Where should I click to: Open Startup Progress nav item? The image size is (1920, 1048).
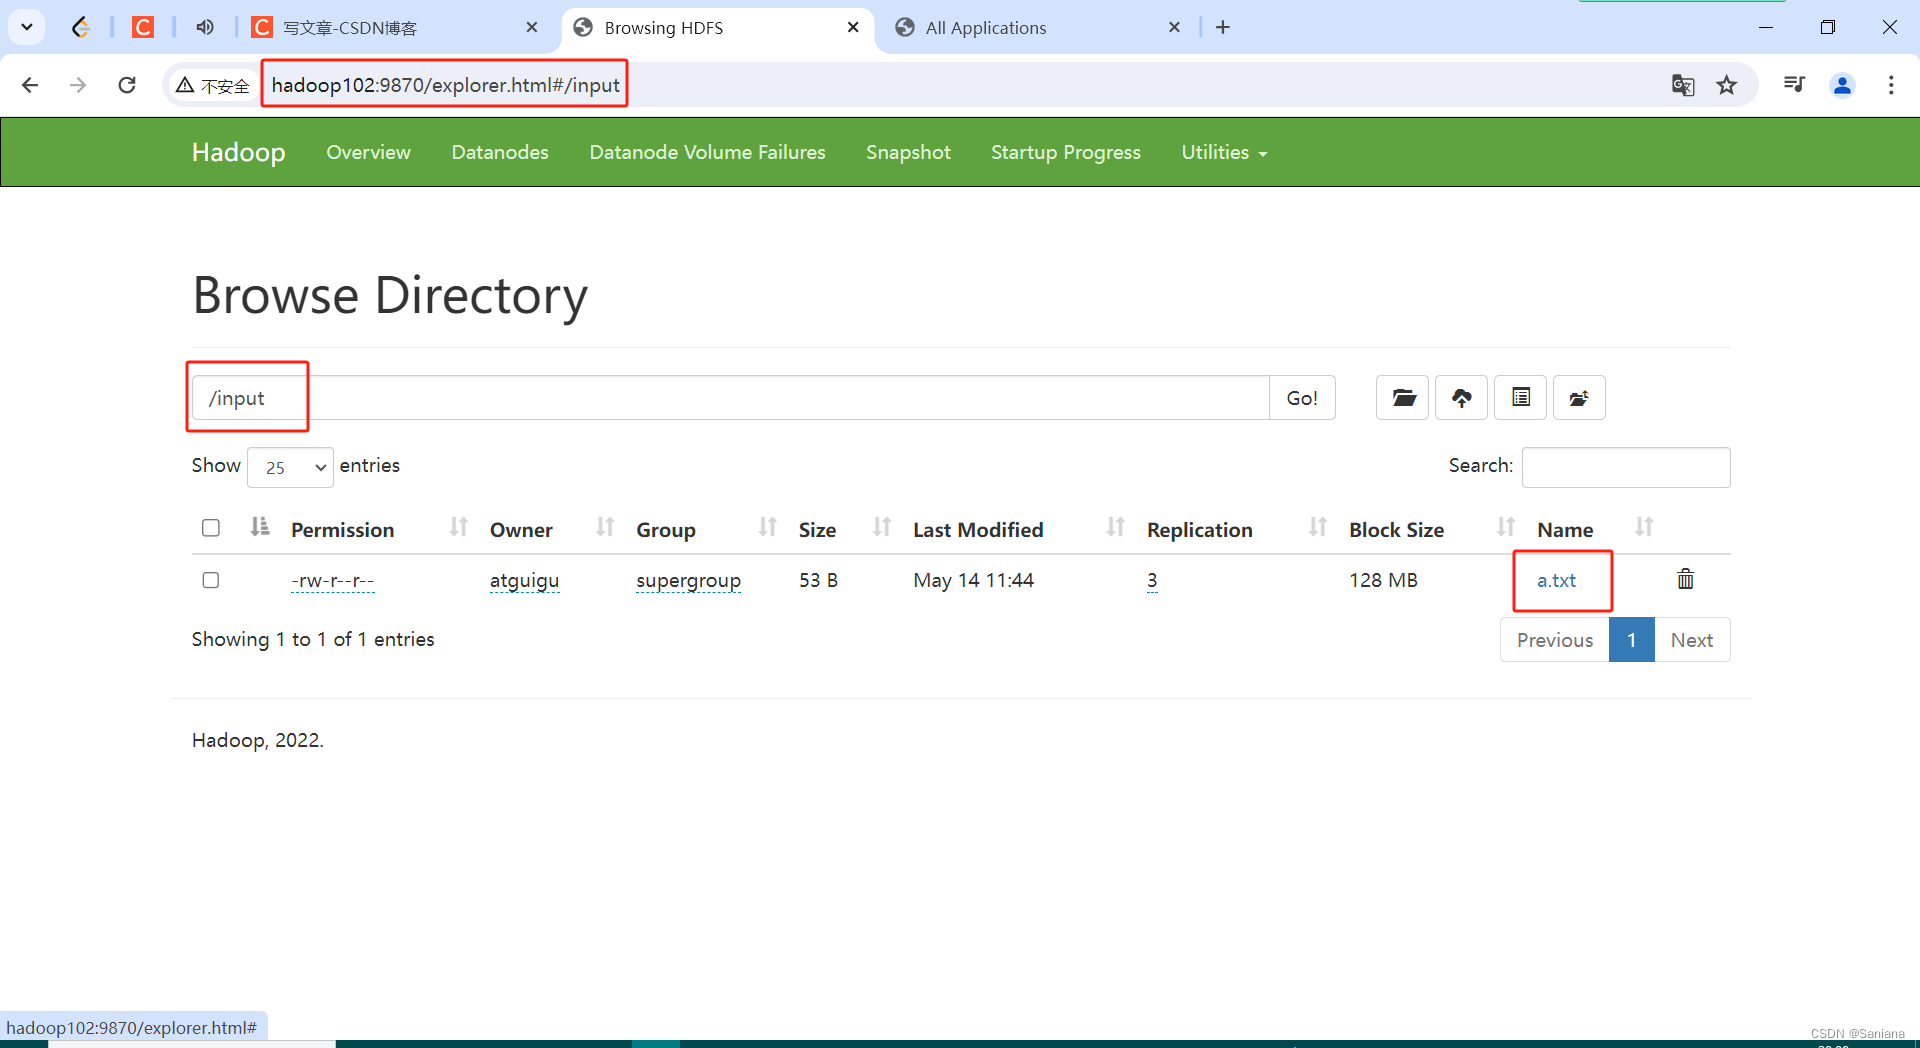click(1066, 152)
